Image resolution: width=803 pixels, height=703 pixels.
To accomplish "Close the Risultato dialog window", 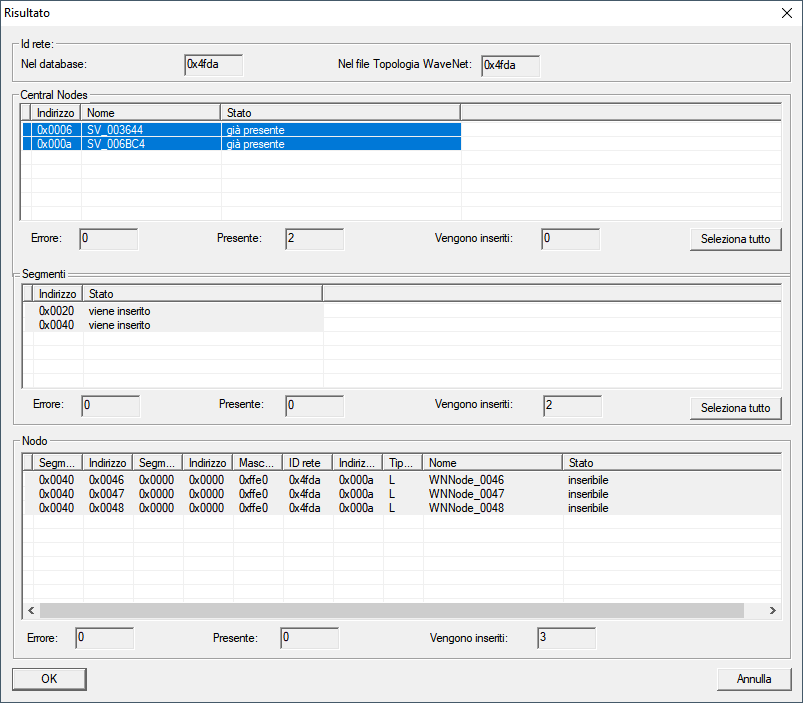I will (x=785, y=13).
